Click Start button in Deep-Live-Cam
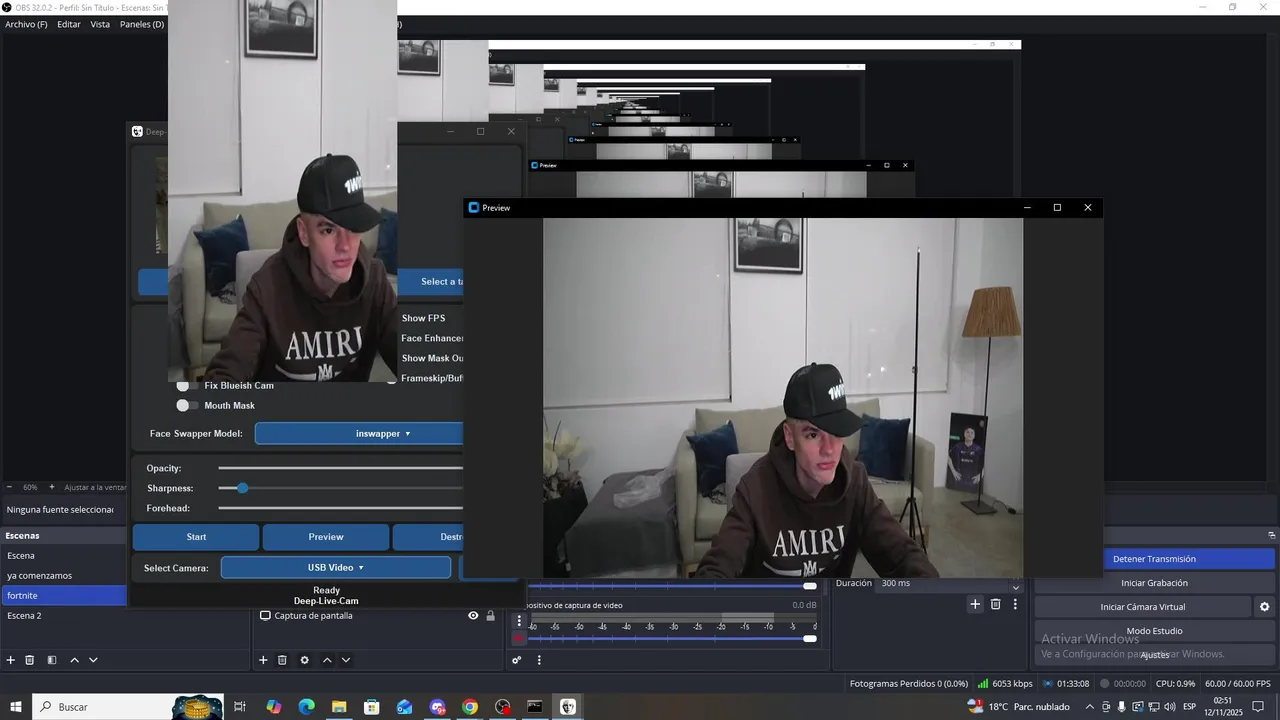 196,537
